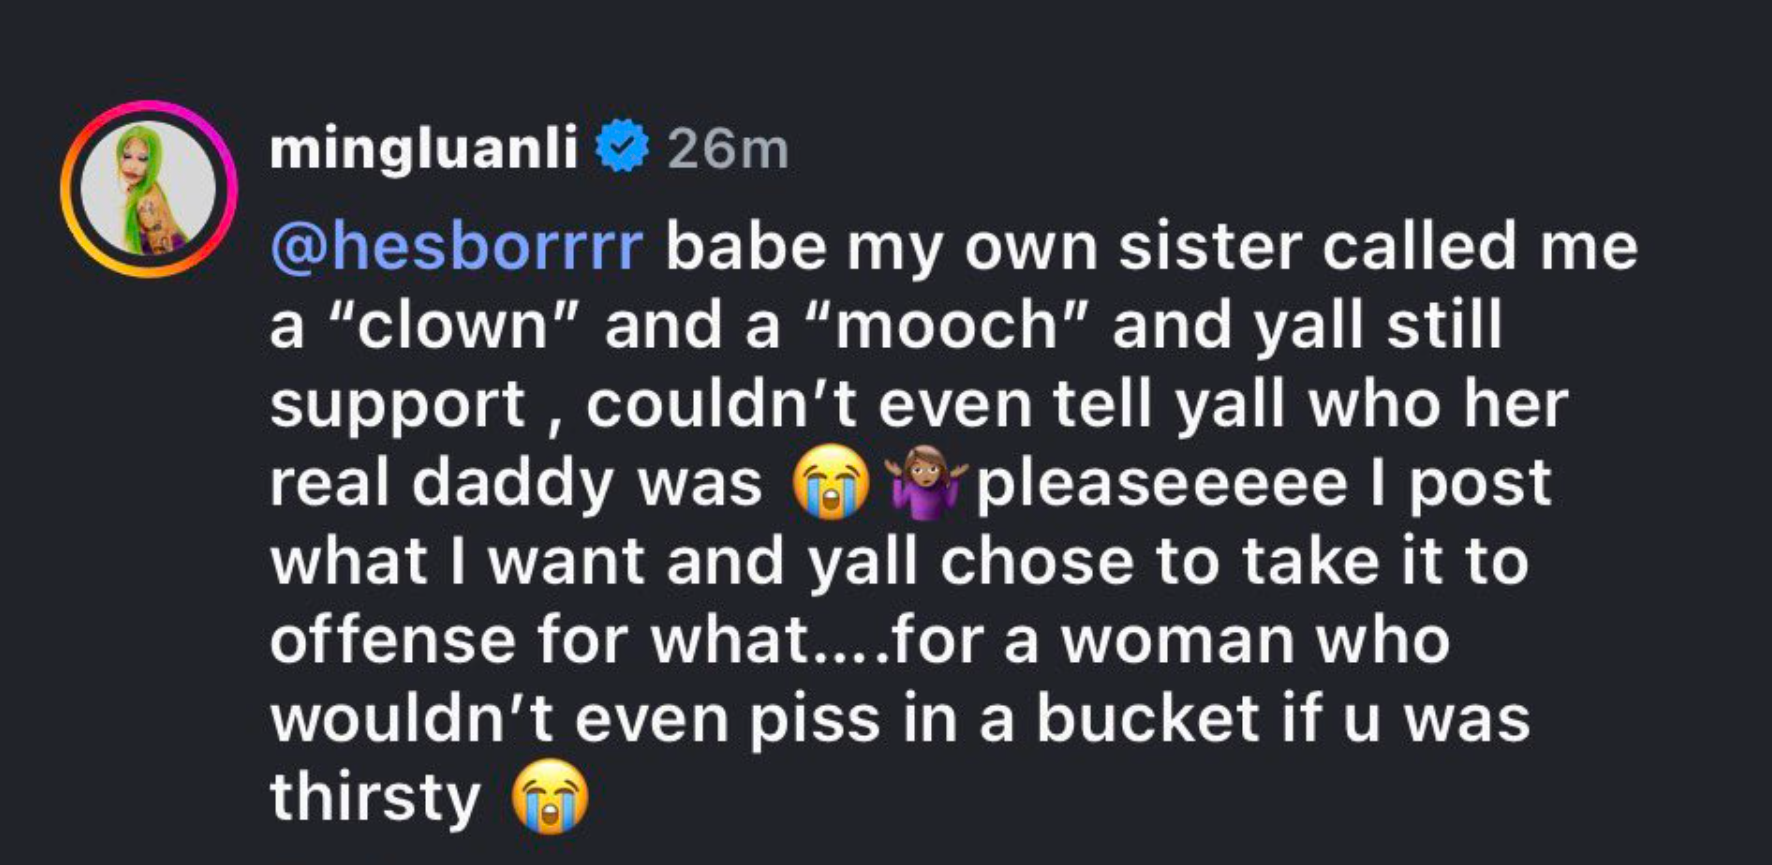Open the mingluanli username link

[x=424, y=149]
